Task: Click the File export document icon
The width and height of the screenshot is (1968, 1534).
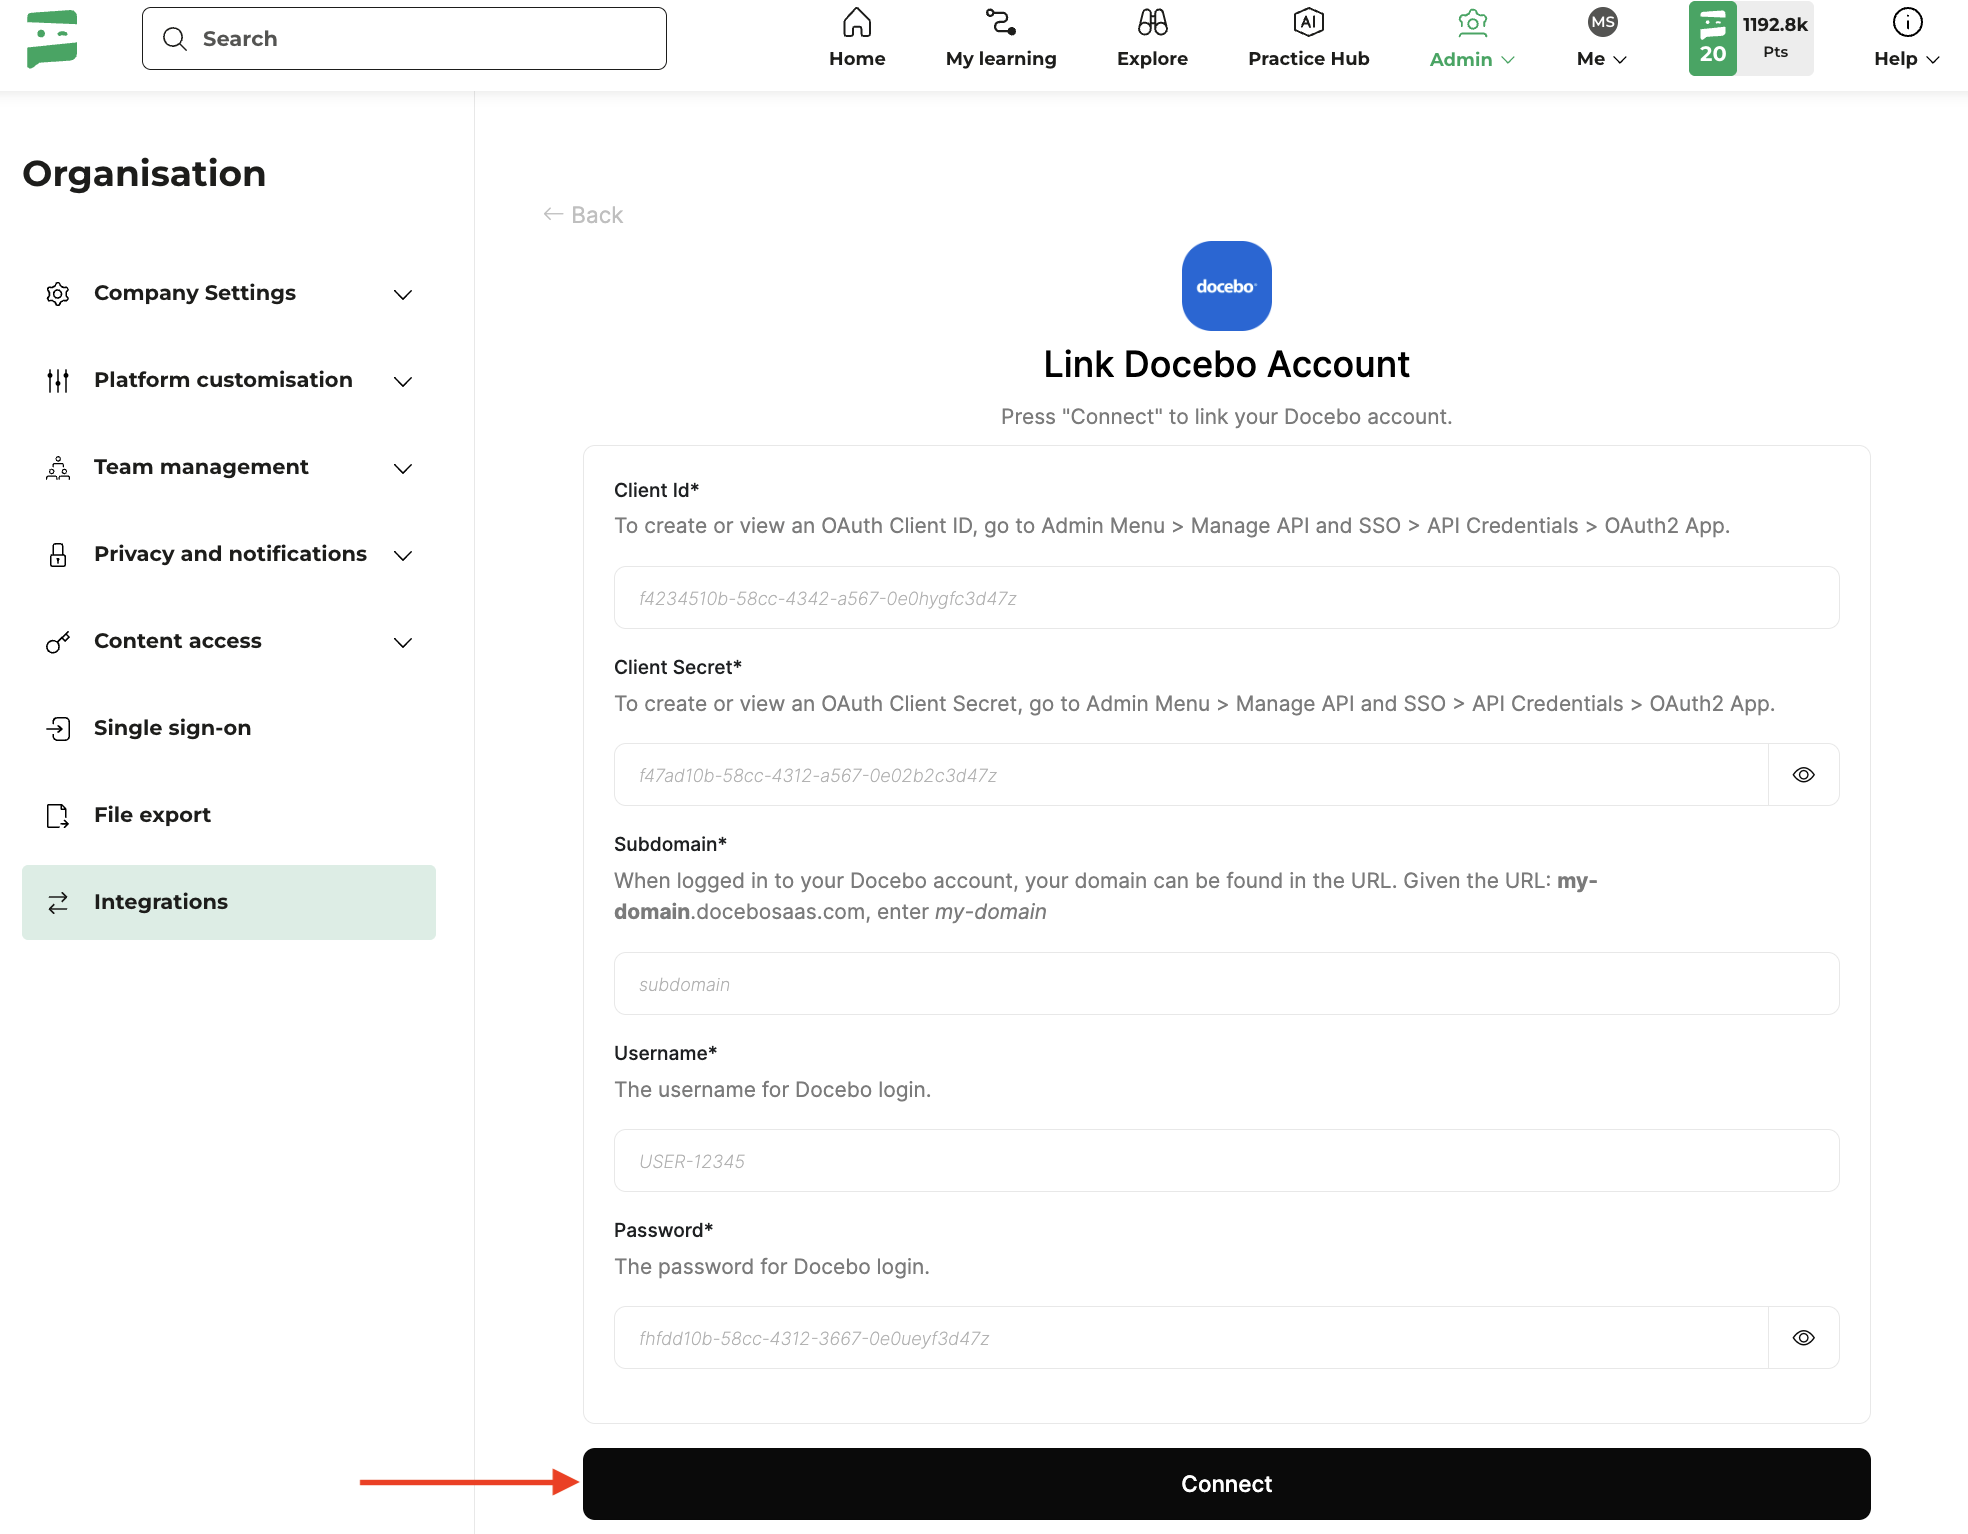Action: click(x=58, y=816)
